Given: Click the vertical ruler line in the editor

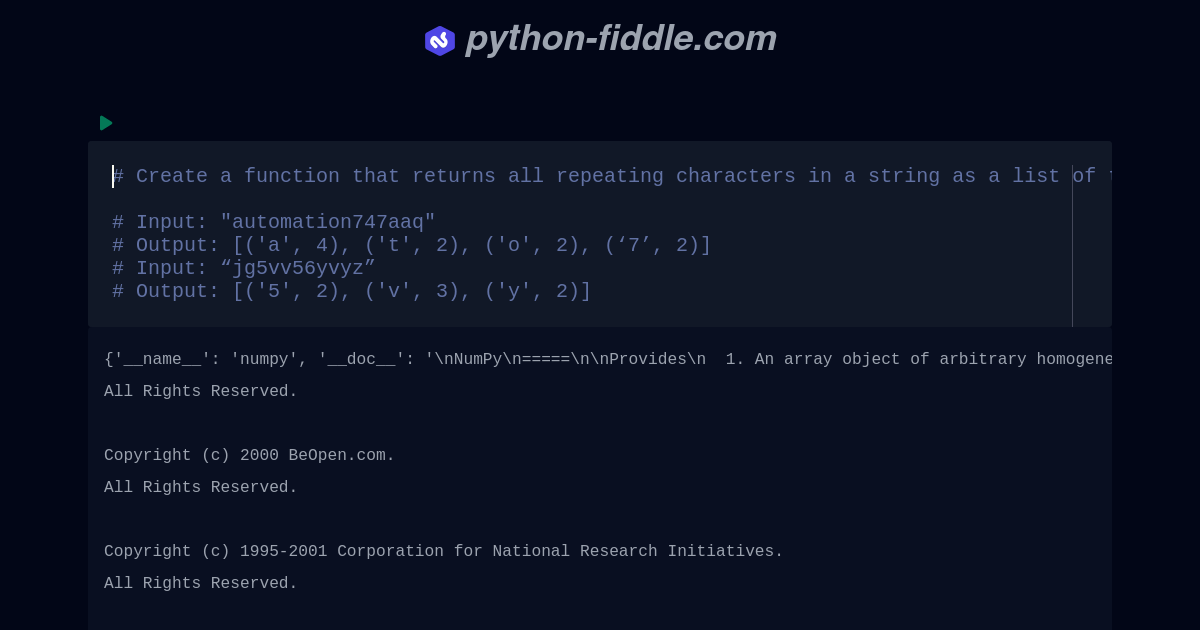Looking at the screenshot, I should click(x=1072, y=245).
